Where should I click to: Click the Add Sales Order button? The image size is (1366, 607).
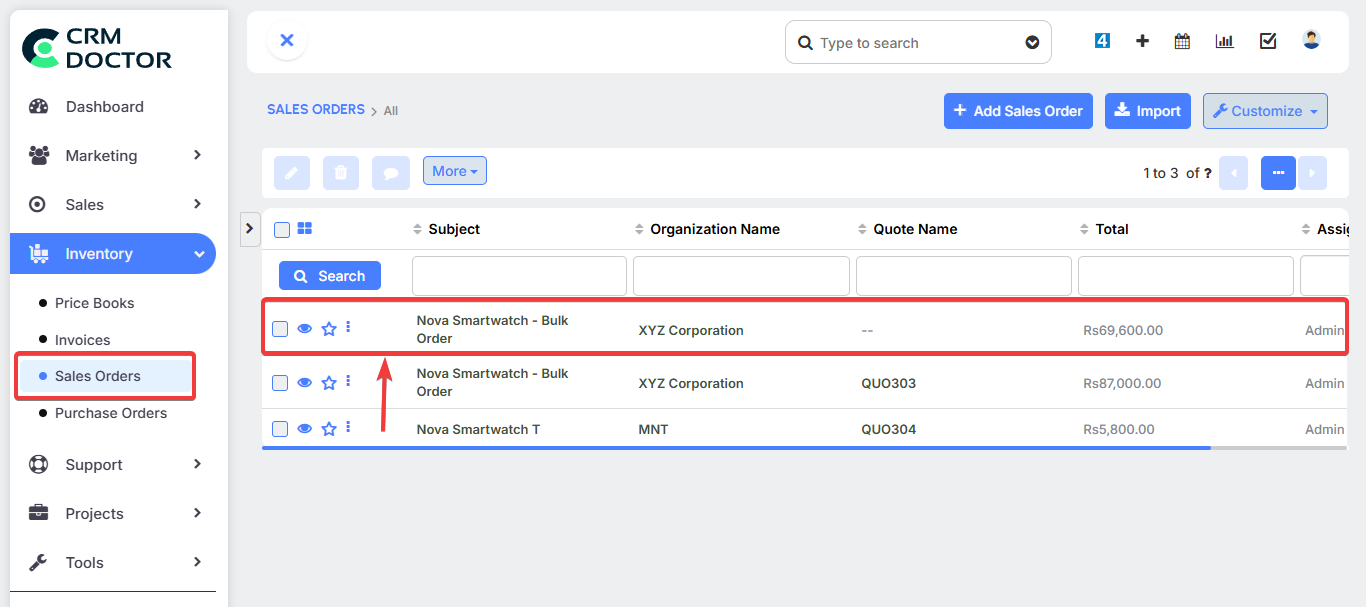[1018, 111]
